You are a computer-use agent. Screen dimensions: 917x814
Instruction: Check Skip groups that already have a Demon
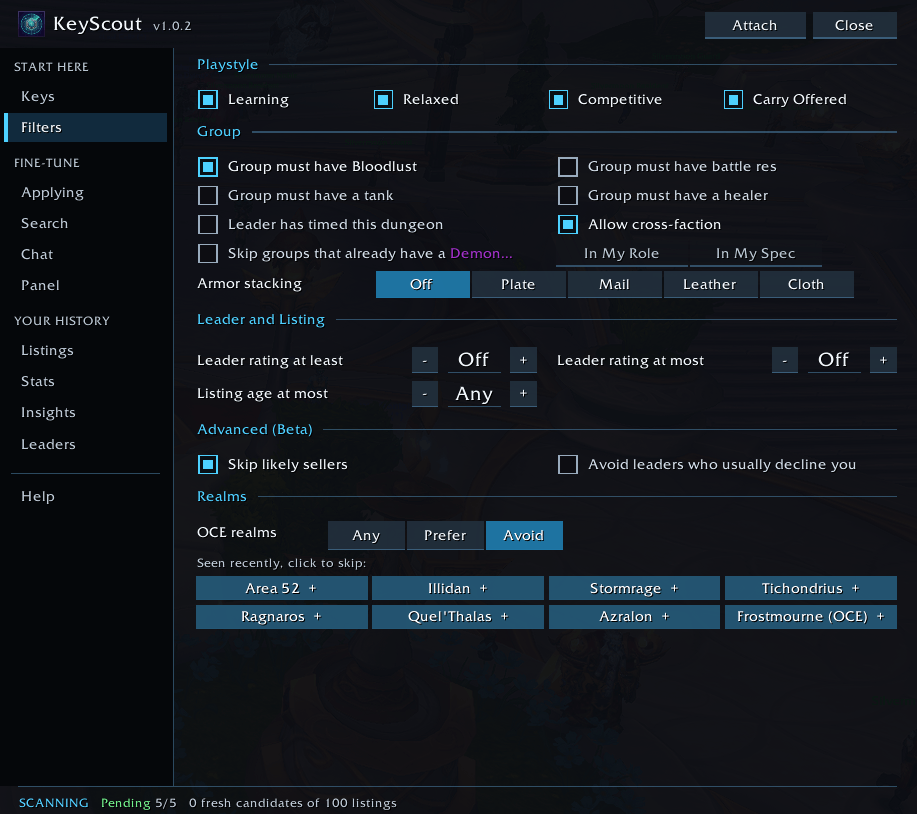tap(208, 254)
